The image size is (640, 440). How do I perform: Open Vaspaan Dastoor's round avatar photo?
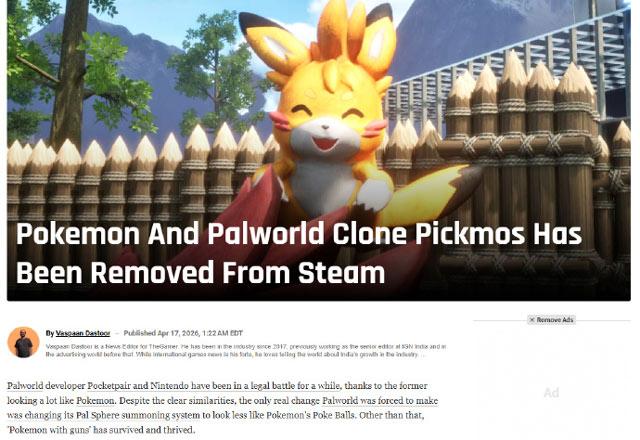23,342
